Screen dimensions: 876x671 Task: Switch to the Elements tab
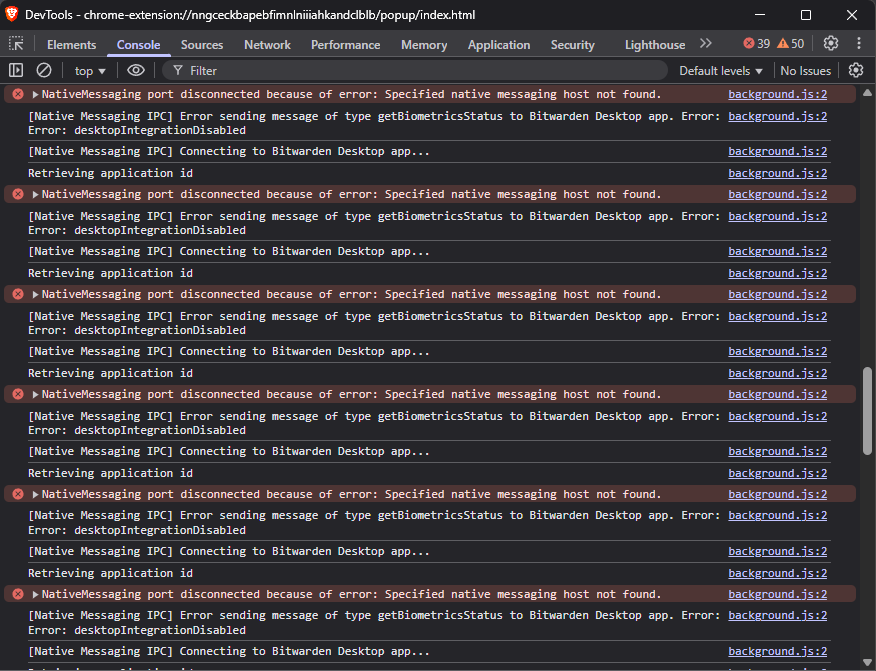[x=72, y=45]
